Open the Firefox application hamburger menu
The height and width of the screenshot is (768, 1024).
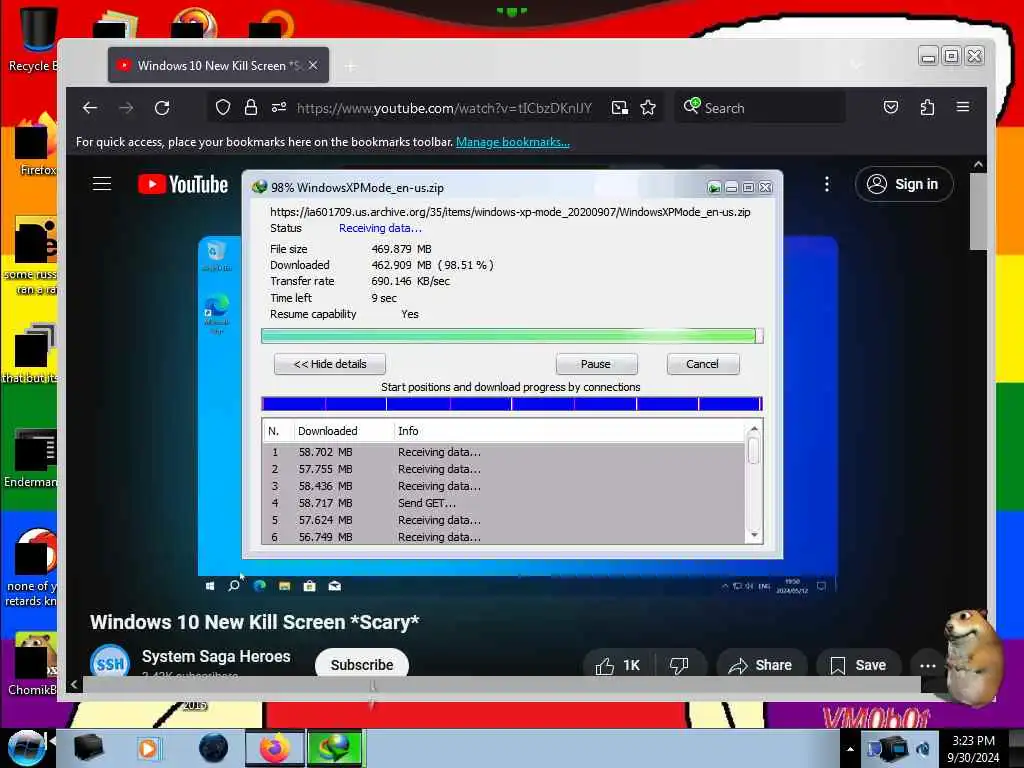pyautogui.click(x=963, y=107)
